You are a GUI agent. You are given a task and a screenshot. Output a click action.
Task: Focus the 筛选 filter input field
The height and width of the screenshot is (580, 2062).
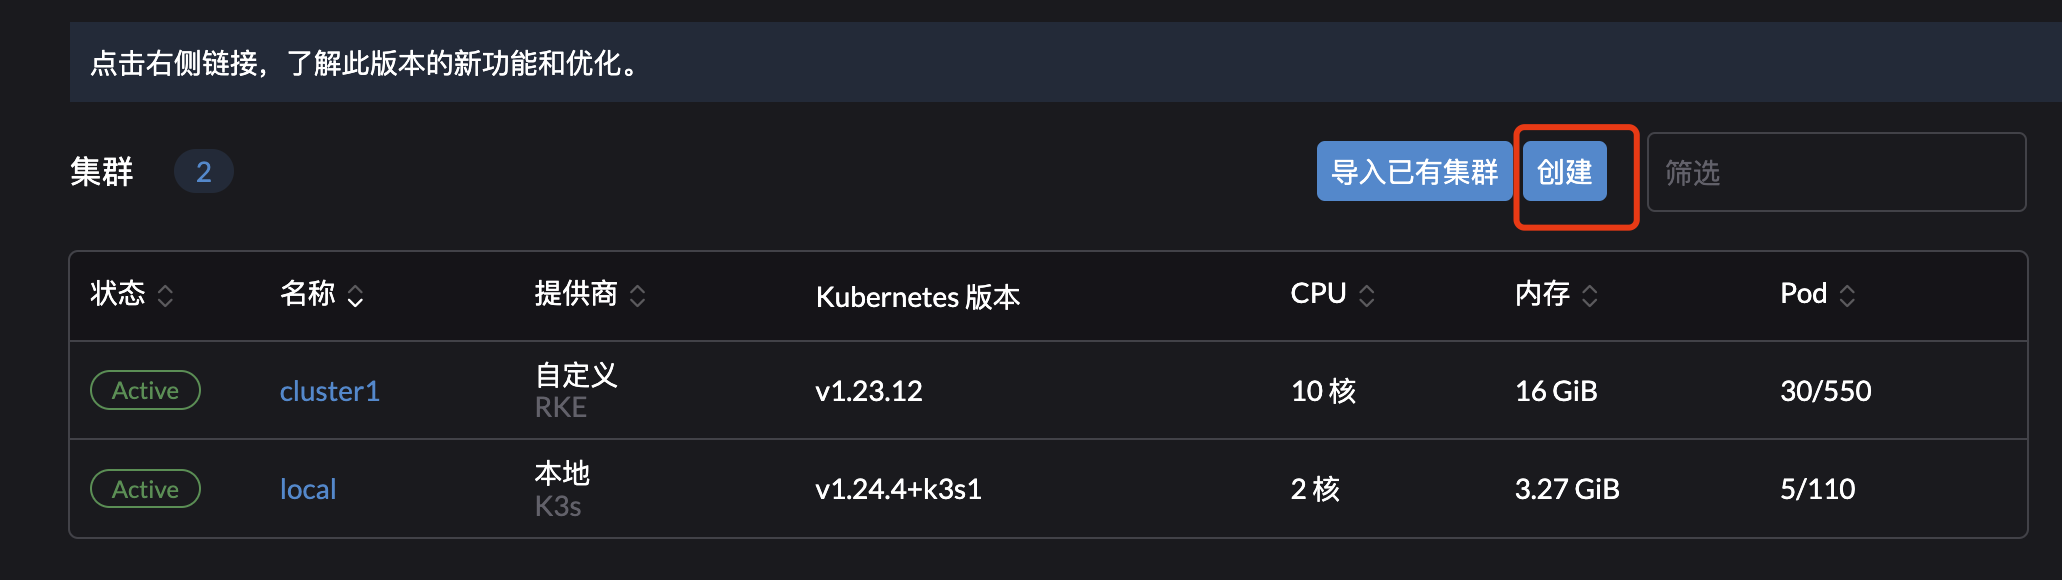[1836, 172]
